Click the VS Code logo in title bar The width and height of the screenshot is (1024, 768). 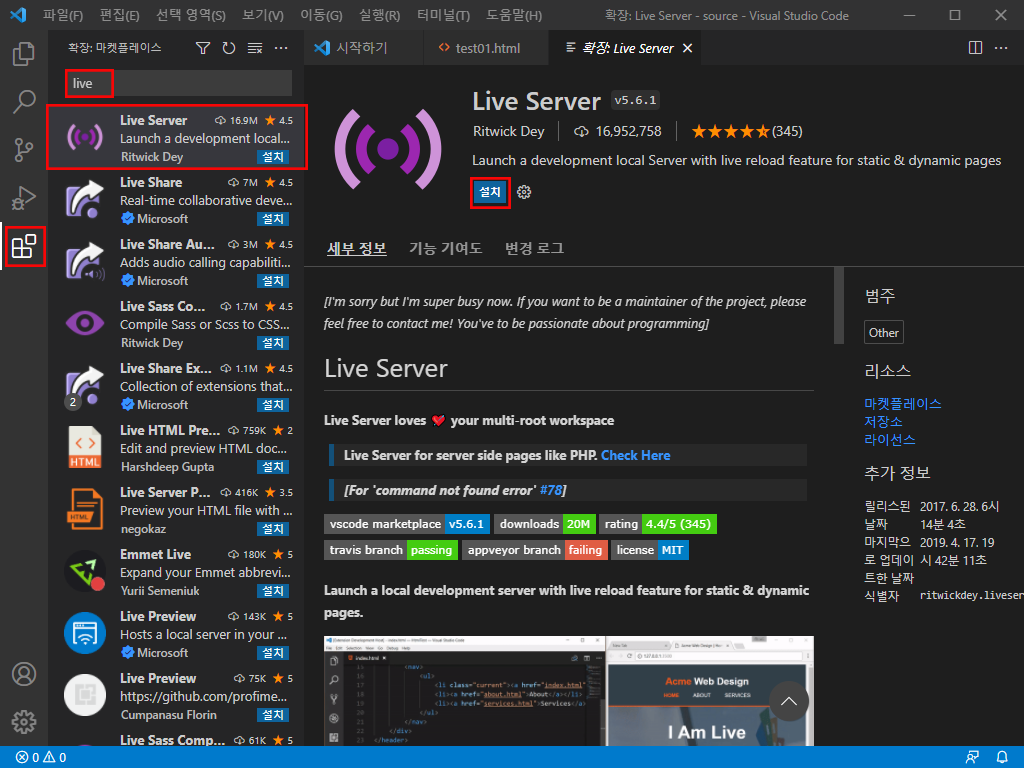[18, 14]
